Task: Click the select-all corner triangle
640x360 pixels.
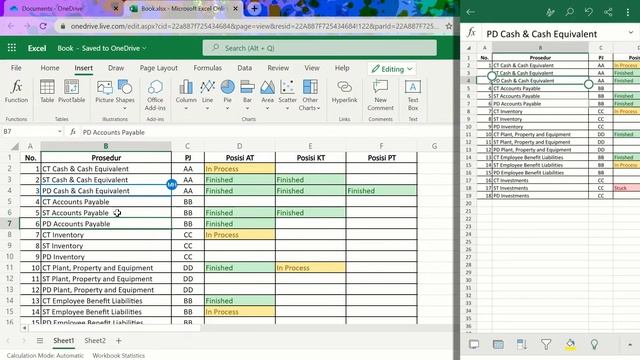Action: tap(15, 146)
